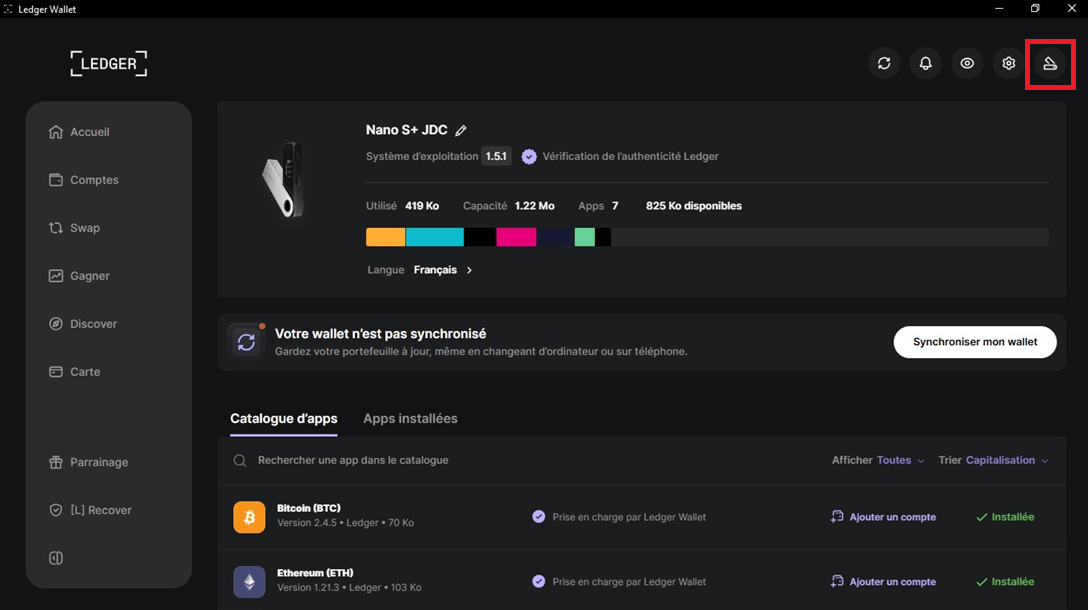Viewport: 1088px width, 610px height.
Task: Open settings gear icon
Action: point(1009,64)
